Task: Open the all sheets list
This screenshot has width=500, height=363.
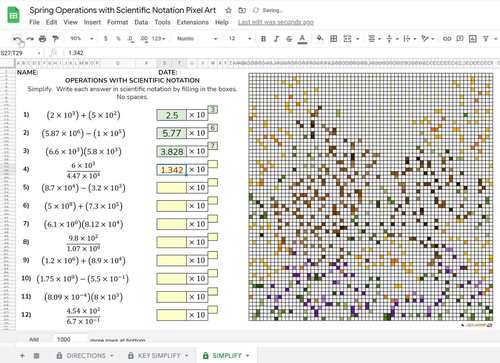Action: click(x=37, y=356)
